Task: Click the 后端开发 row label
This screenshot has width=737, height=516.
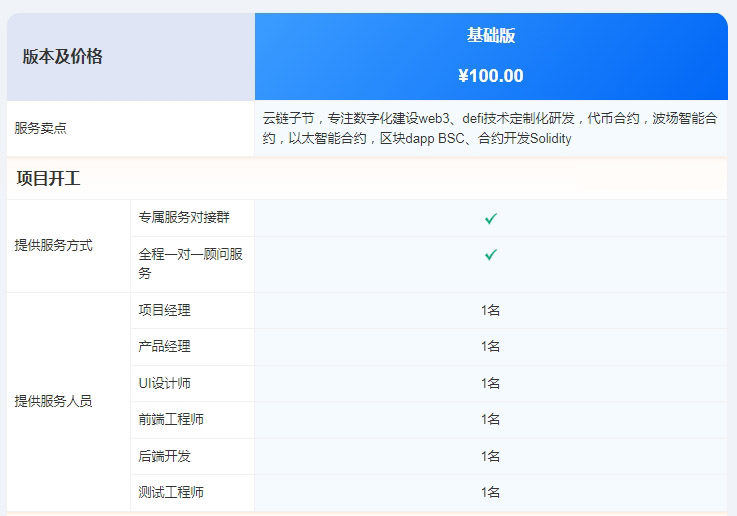Action: [x=165, y=456]
